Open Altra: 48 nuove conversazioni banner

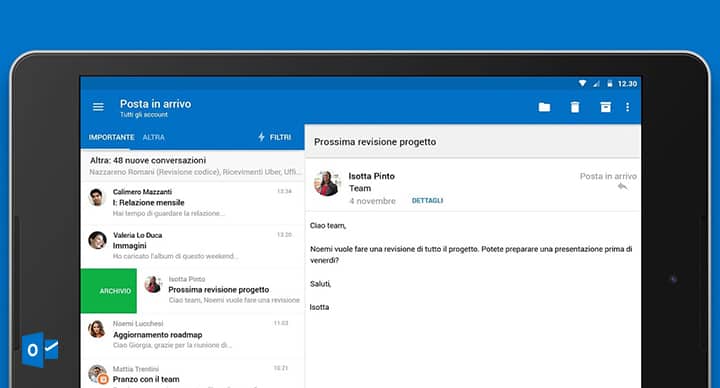pyautogui.click(x=192, y=166)
